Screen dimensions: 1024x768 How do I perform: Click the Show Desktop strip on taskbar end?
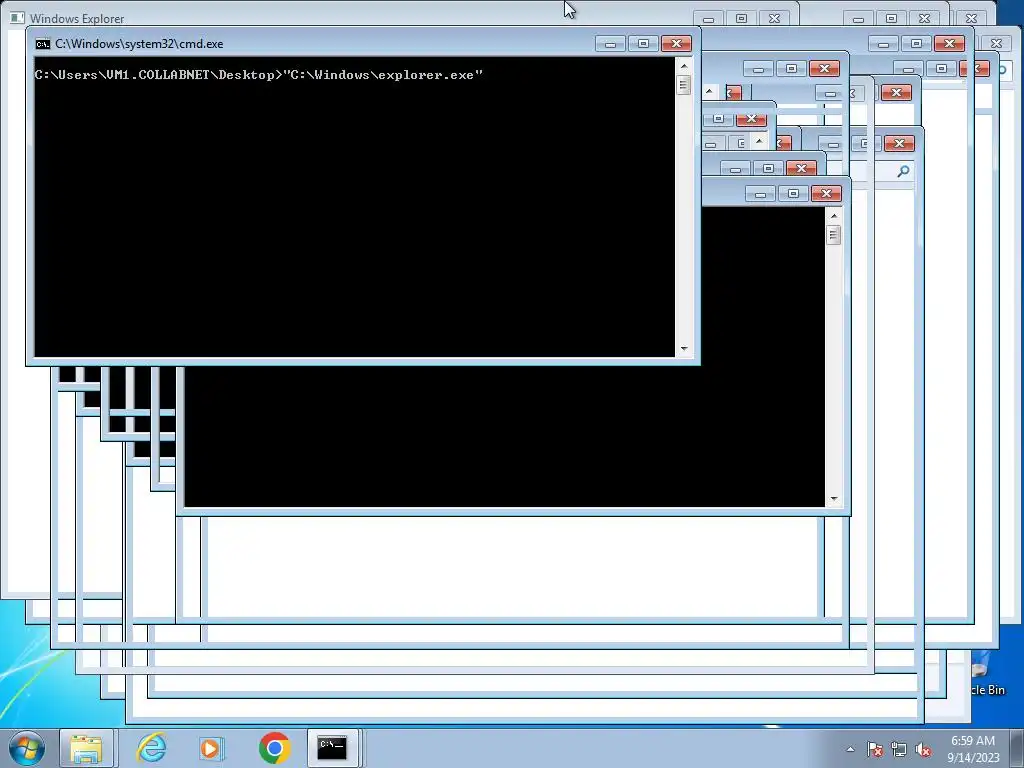pos(1017,748)
